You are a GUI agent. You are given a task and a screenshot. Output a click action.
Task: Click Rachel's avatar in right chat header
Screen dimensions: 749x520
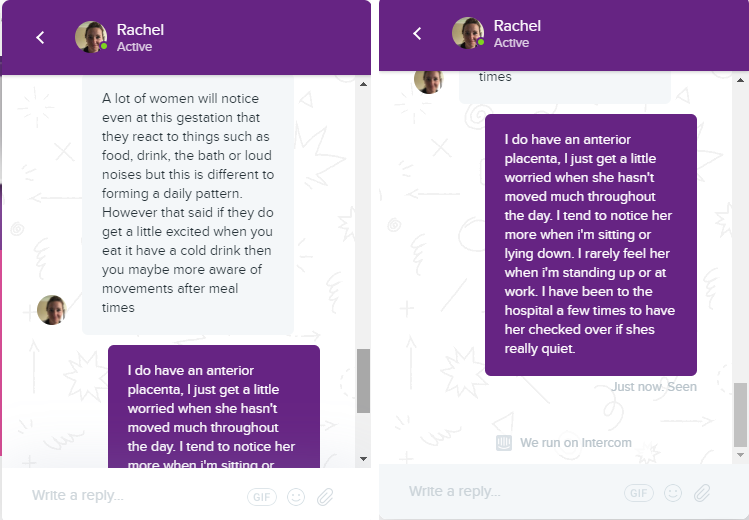coord(468,33)
